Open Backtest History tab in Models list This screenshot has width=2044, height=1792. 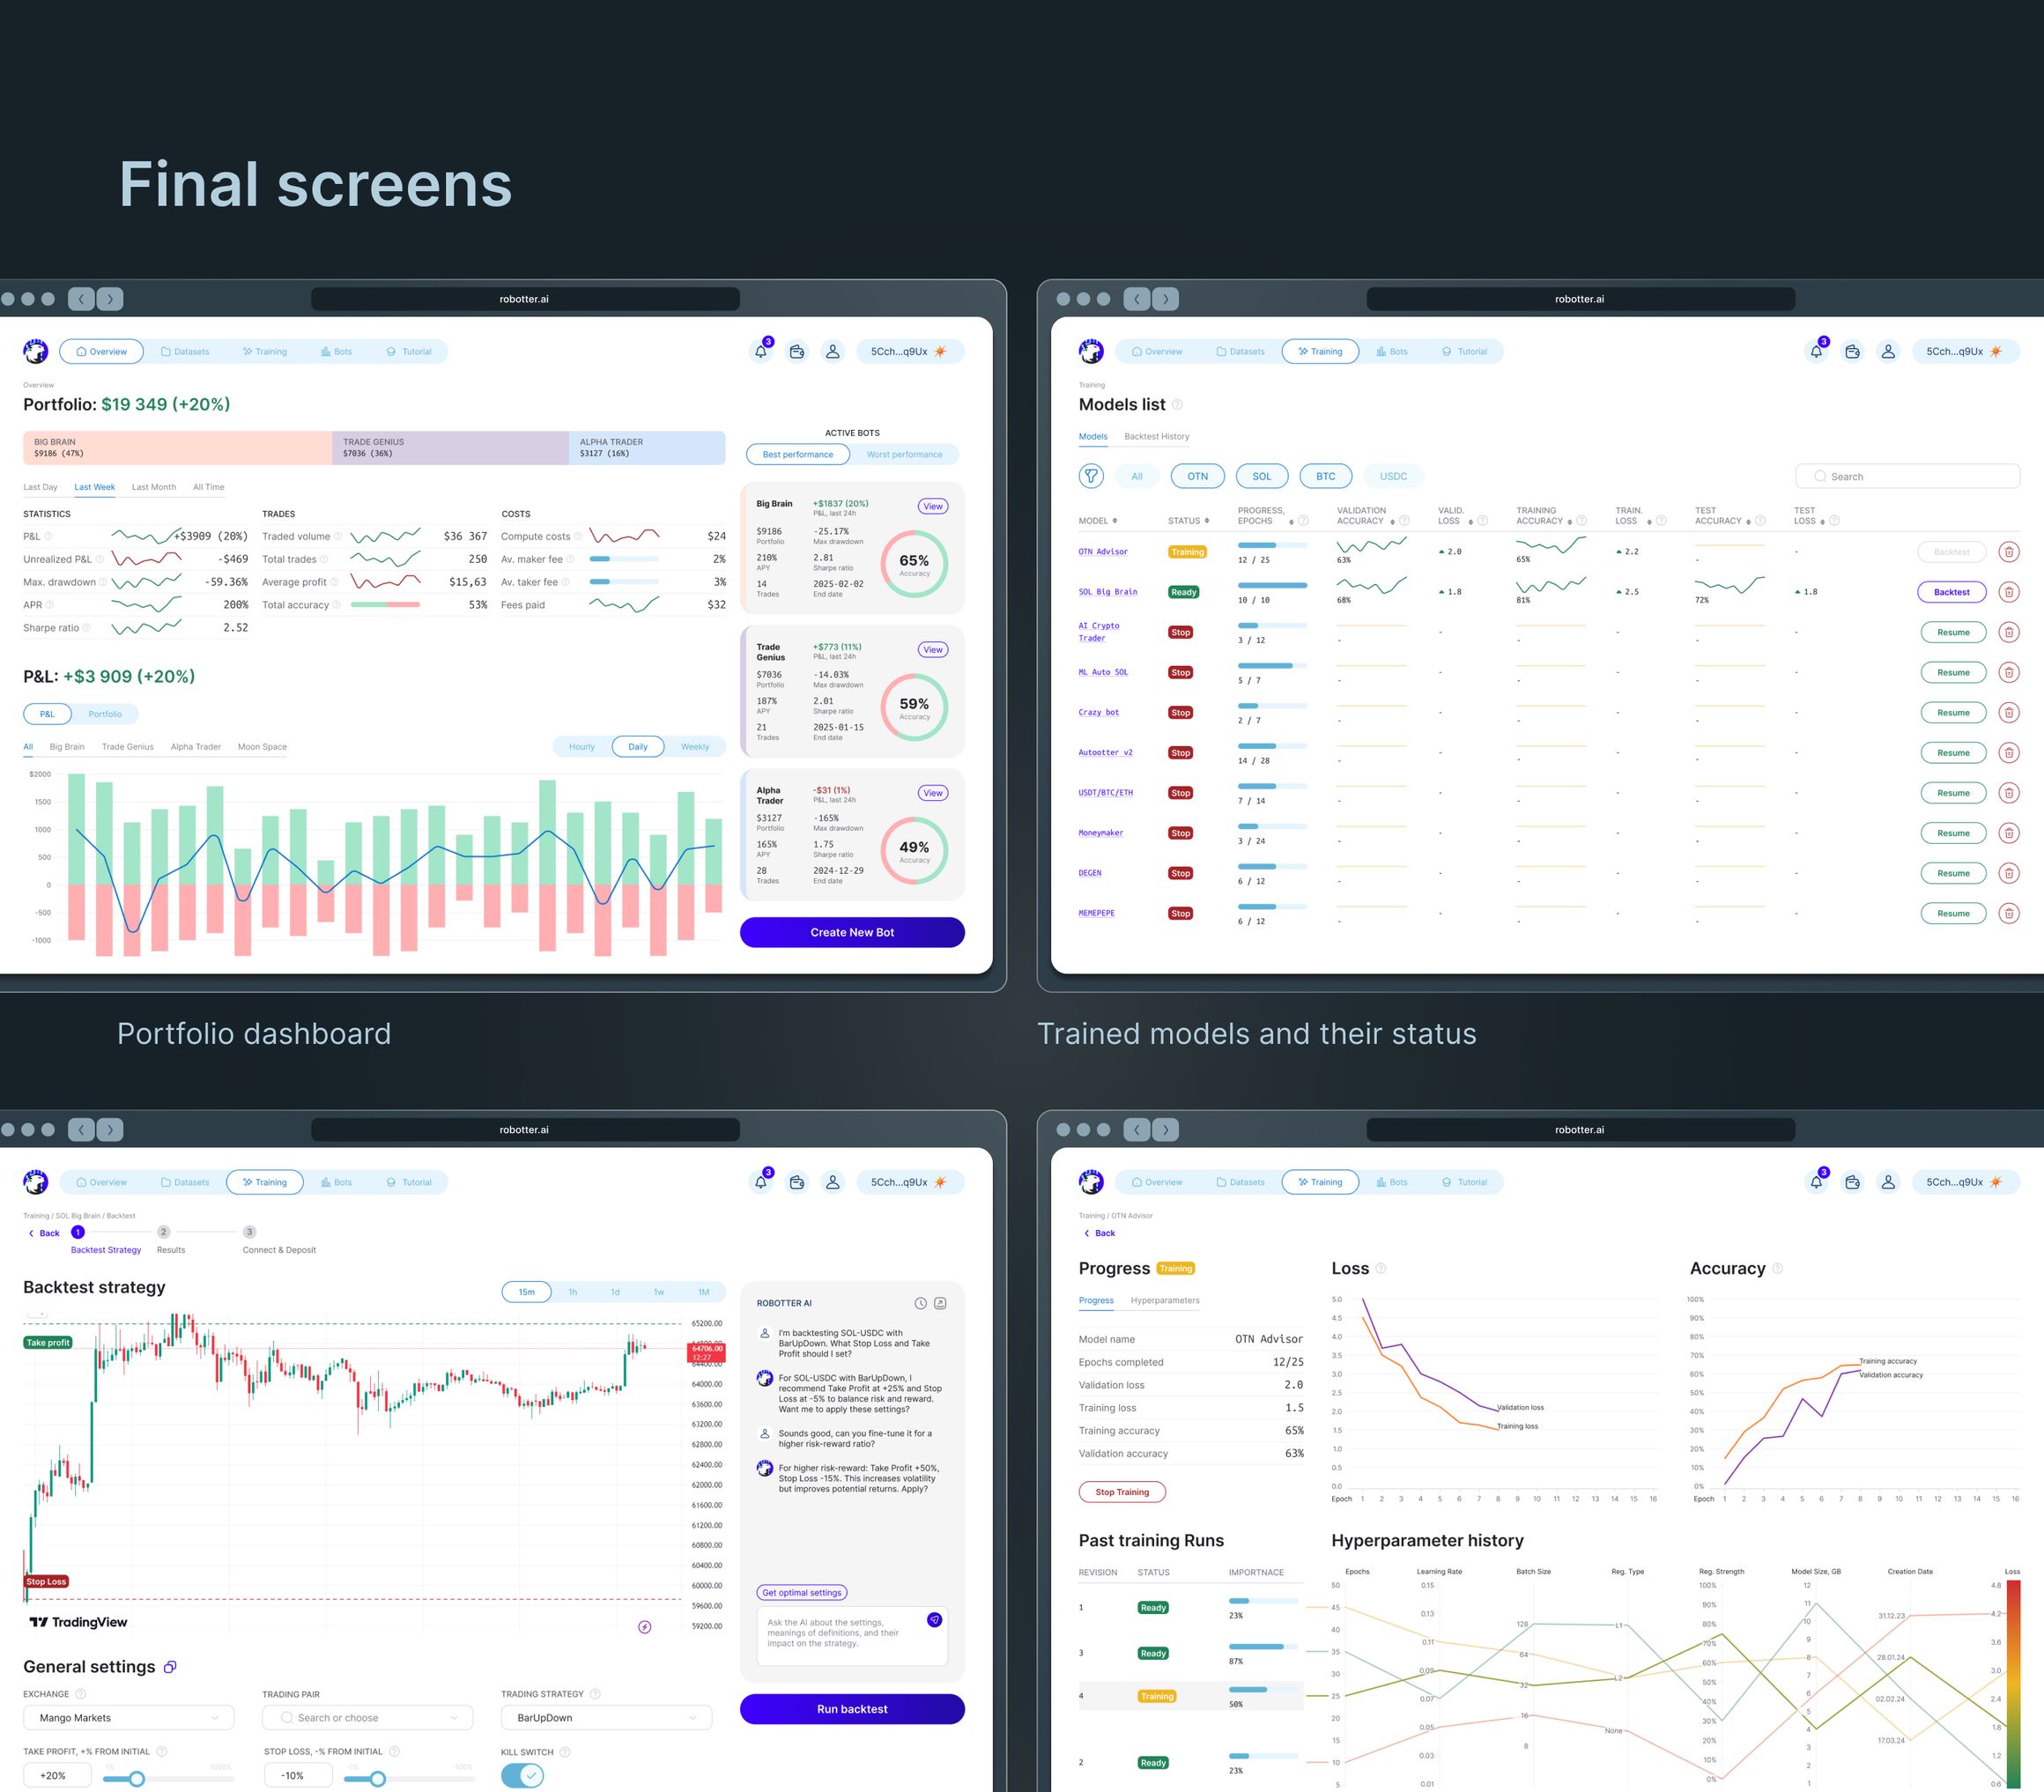click(1157, 436)
